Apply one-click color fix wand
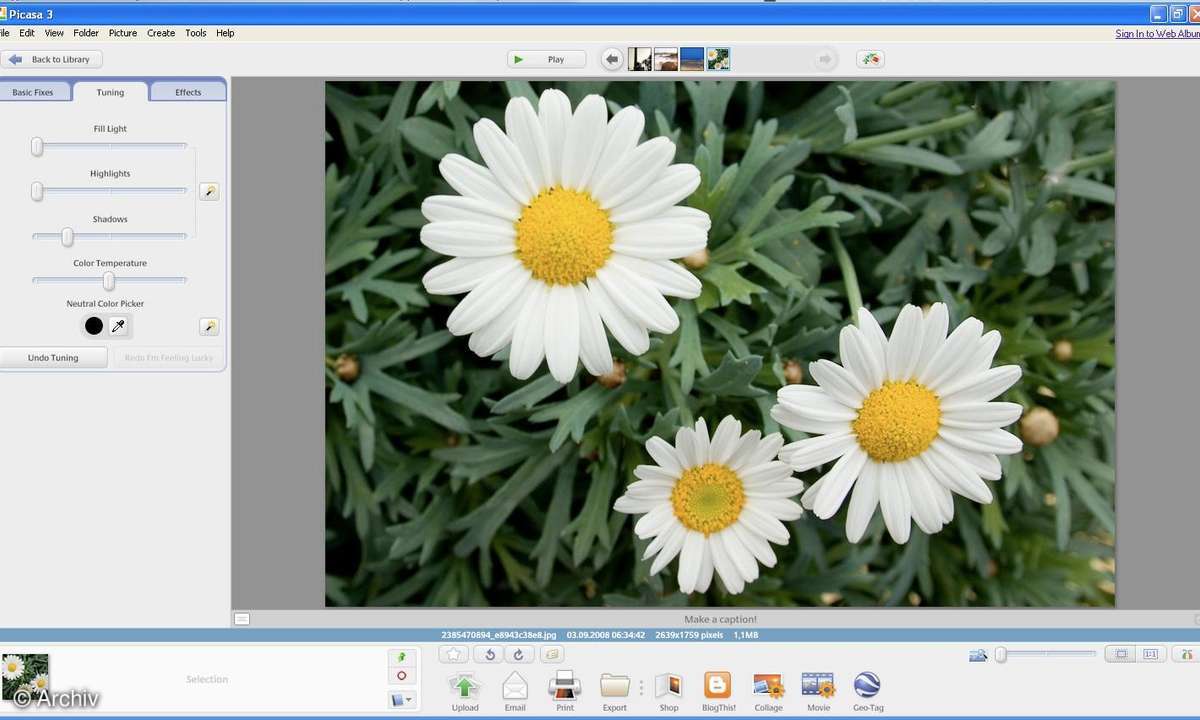Image resolution: width=1200 pixels, height=720 pixels. [x=209, y=327]
